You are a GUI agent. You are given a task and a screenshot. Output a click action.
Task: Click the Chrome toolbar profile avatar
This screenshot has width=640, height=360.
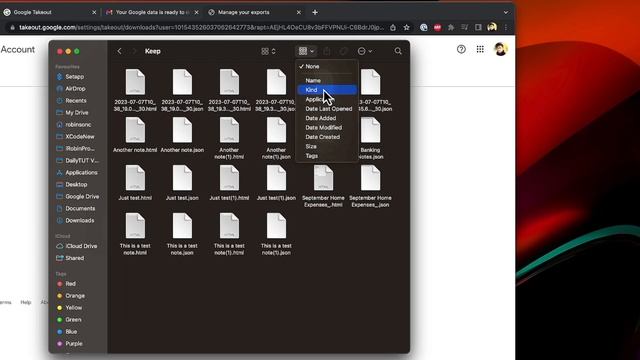click(x=492, y=27)
